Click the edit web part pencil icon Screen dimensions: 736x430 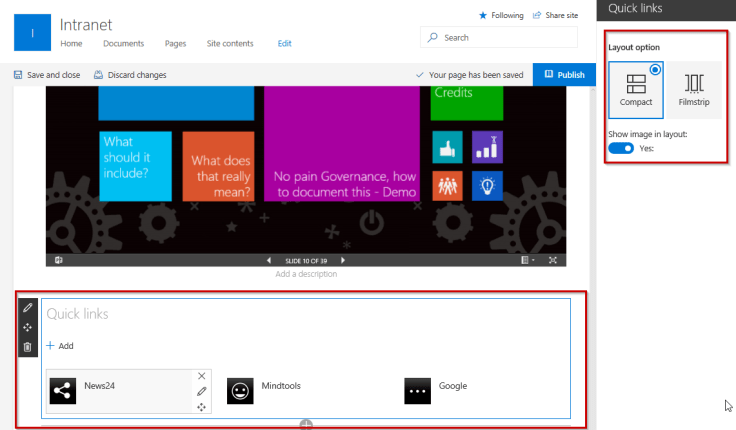pos(28,307)
